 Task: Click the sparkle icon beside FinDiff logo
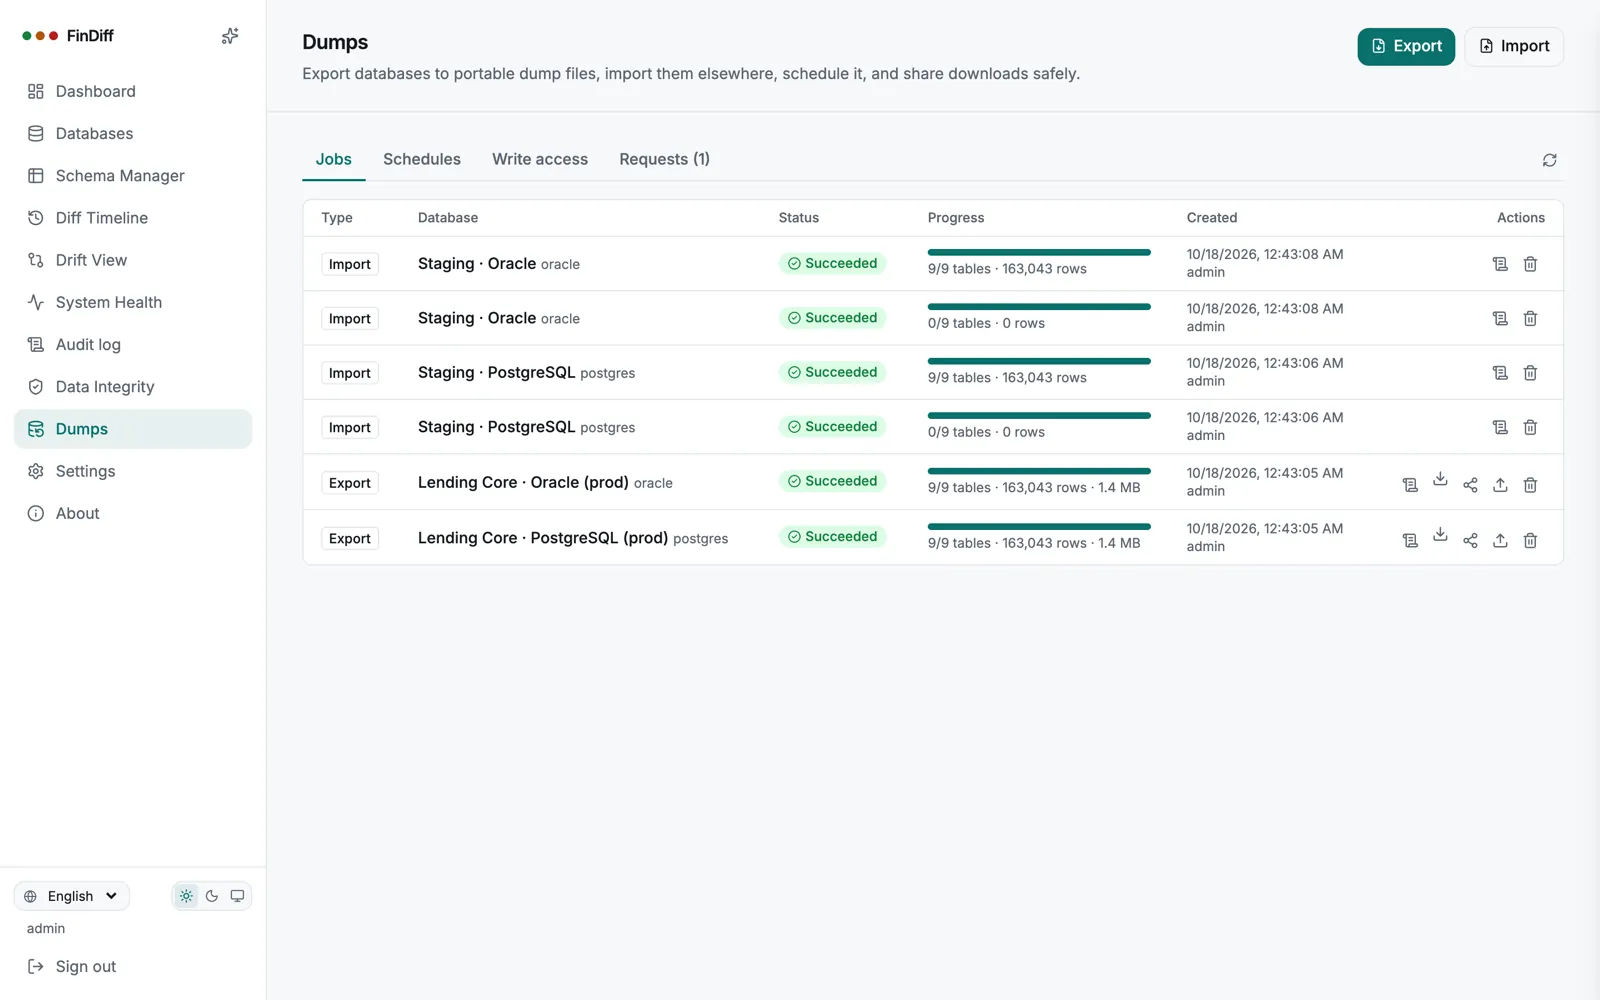pyautogui.click(x=230, y=36)
